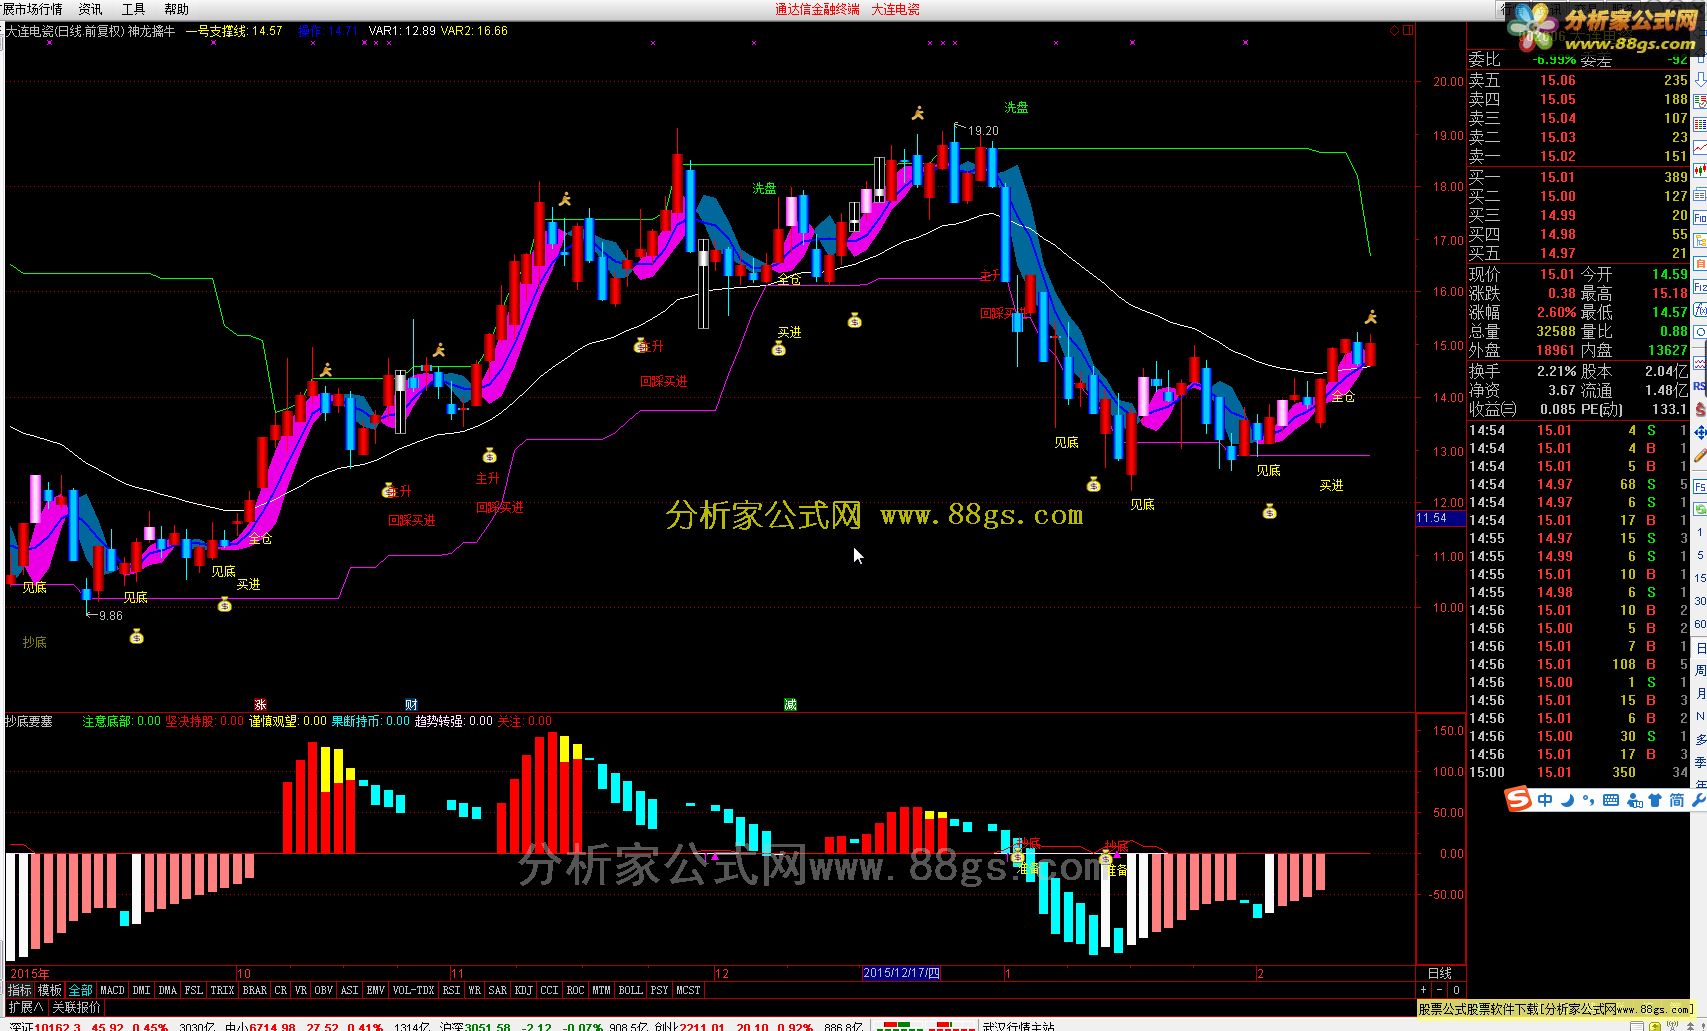Click the 卖一 price 15.02
The image size is (1707, 1031).
(x=1557, y=156)
